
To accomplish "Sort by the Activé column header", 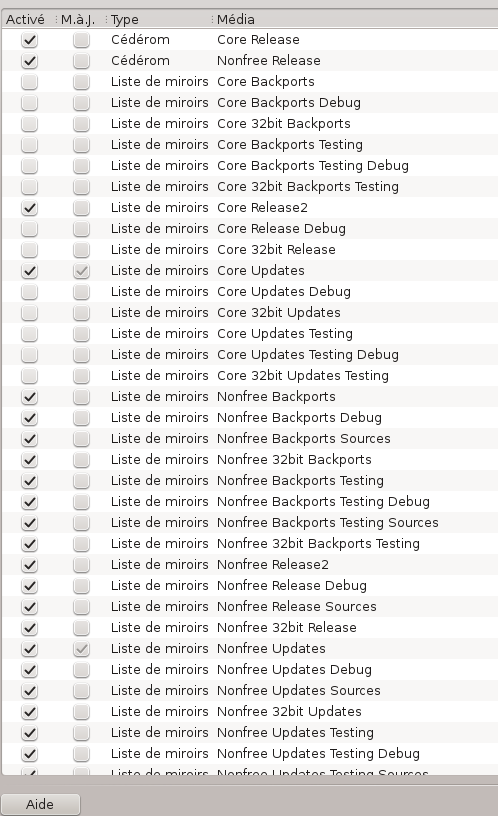I will (x=27, y=19).
